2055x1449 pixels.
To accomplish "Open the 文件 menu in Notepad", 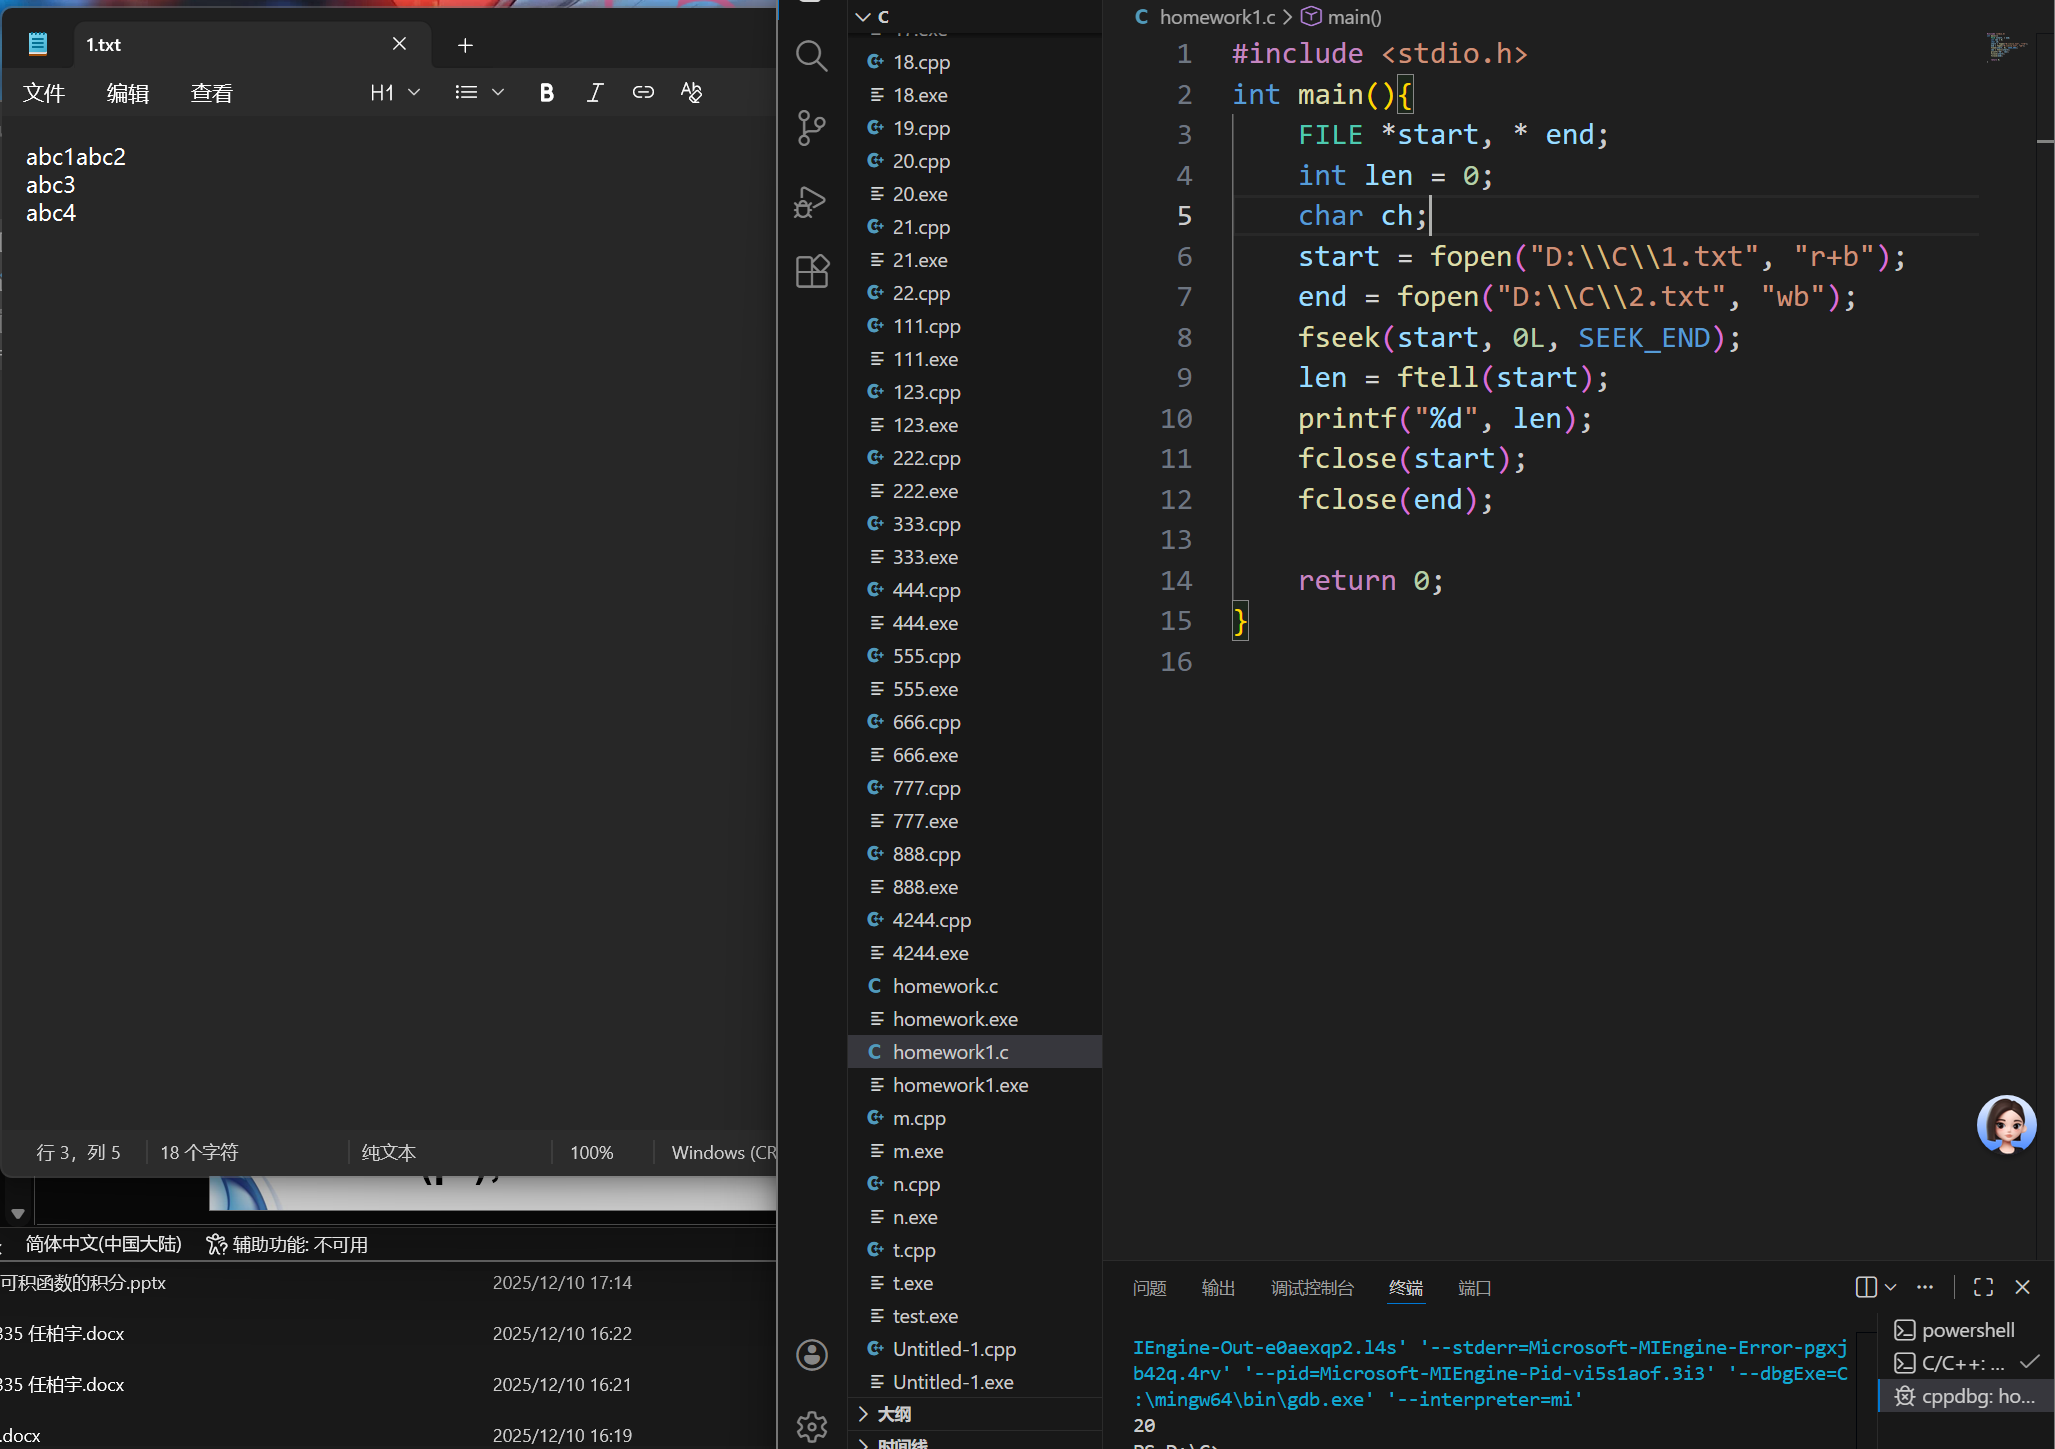I will click(x=44, y=93).
